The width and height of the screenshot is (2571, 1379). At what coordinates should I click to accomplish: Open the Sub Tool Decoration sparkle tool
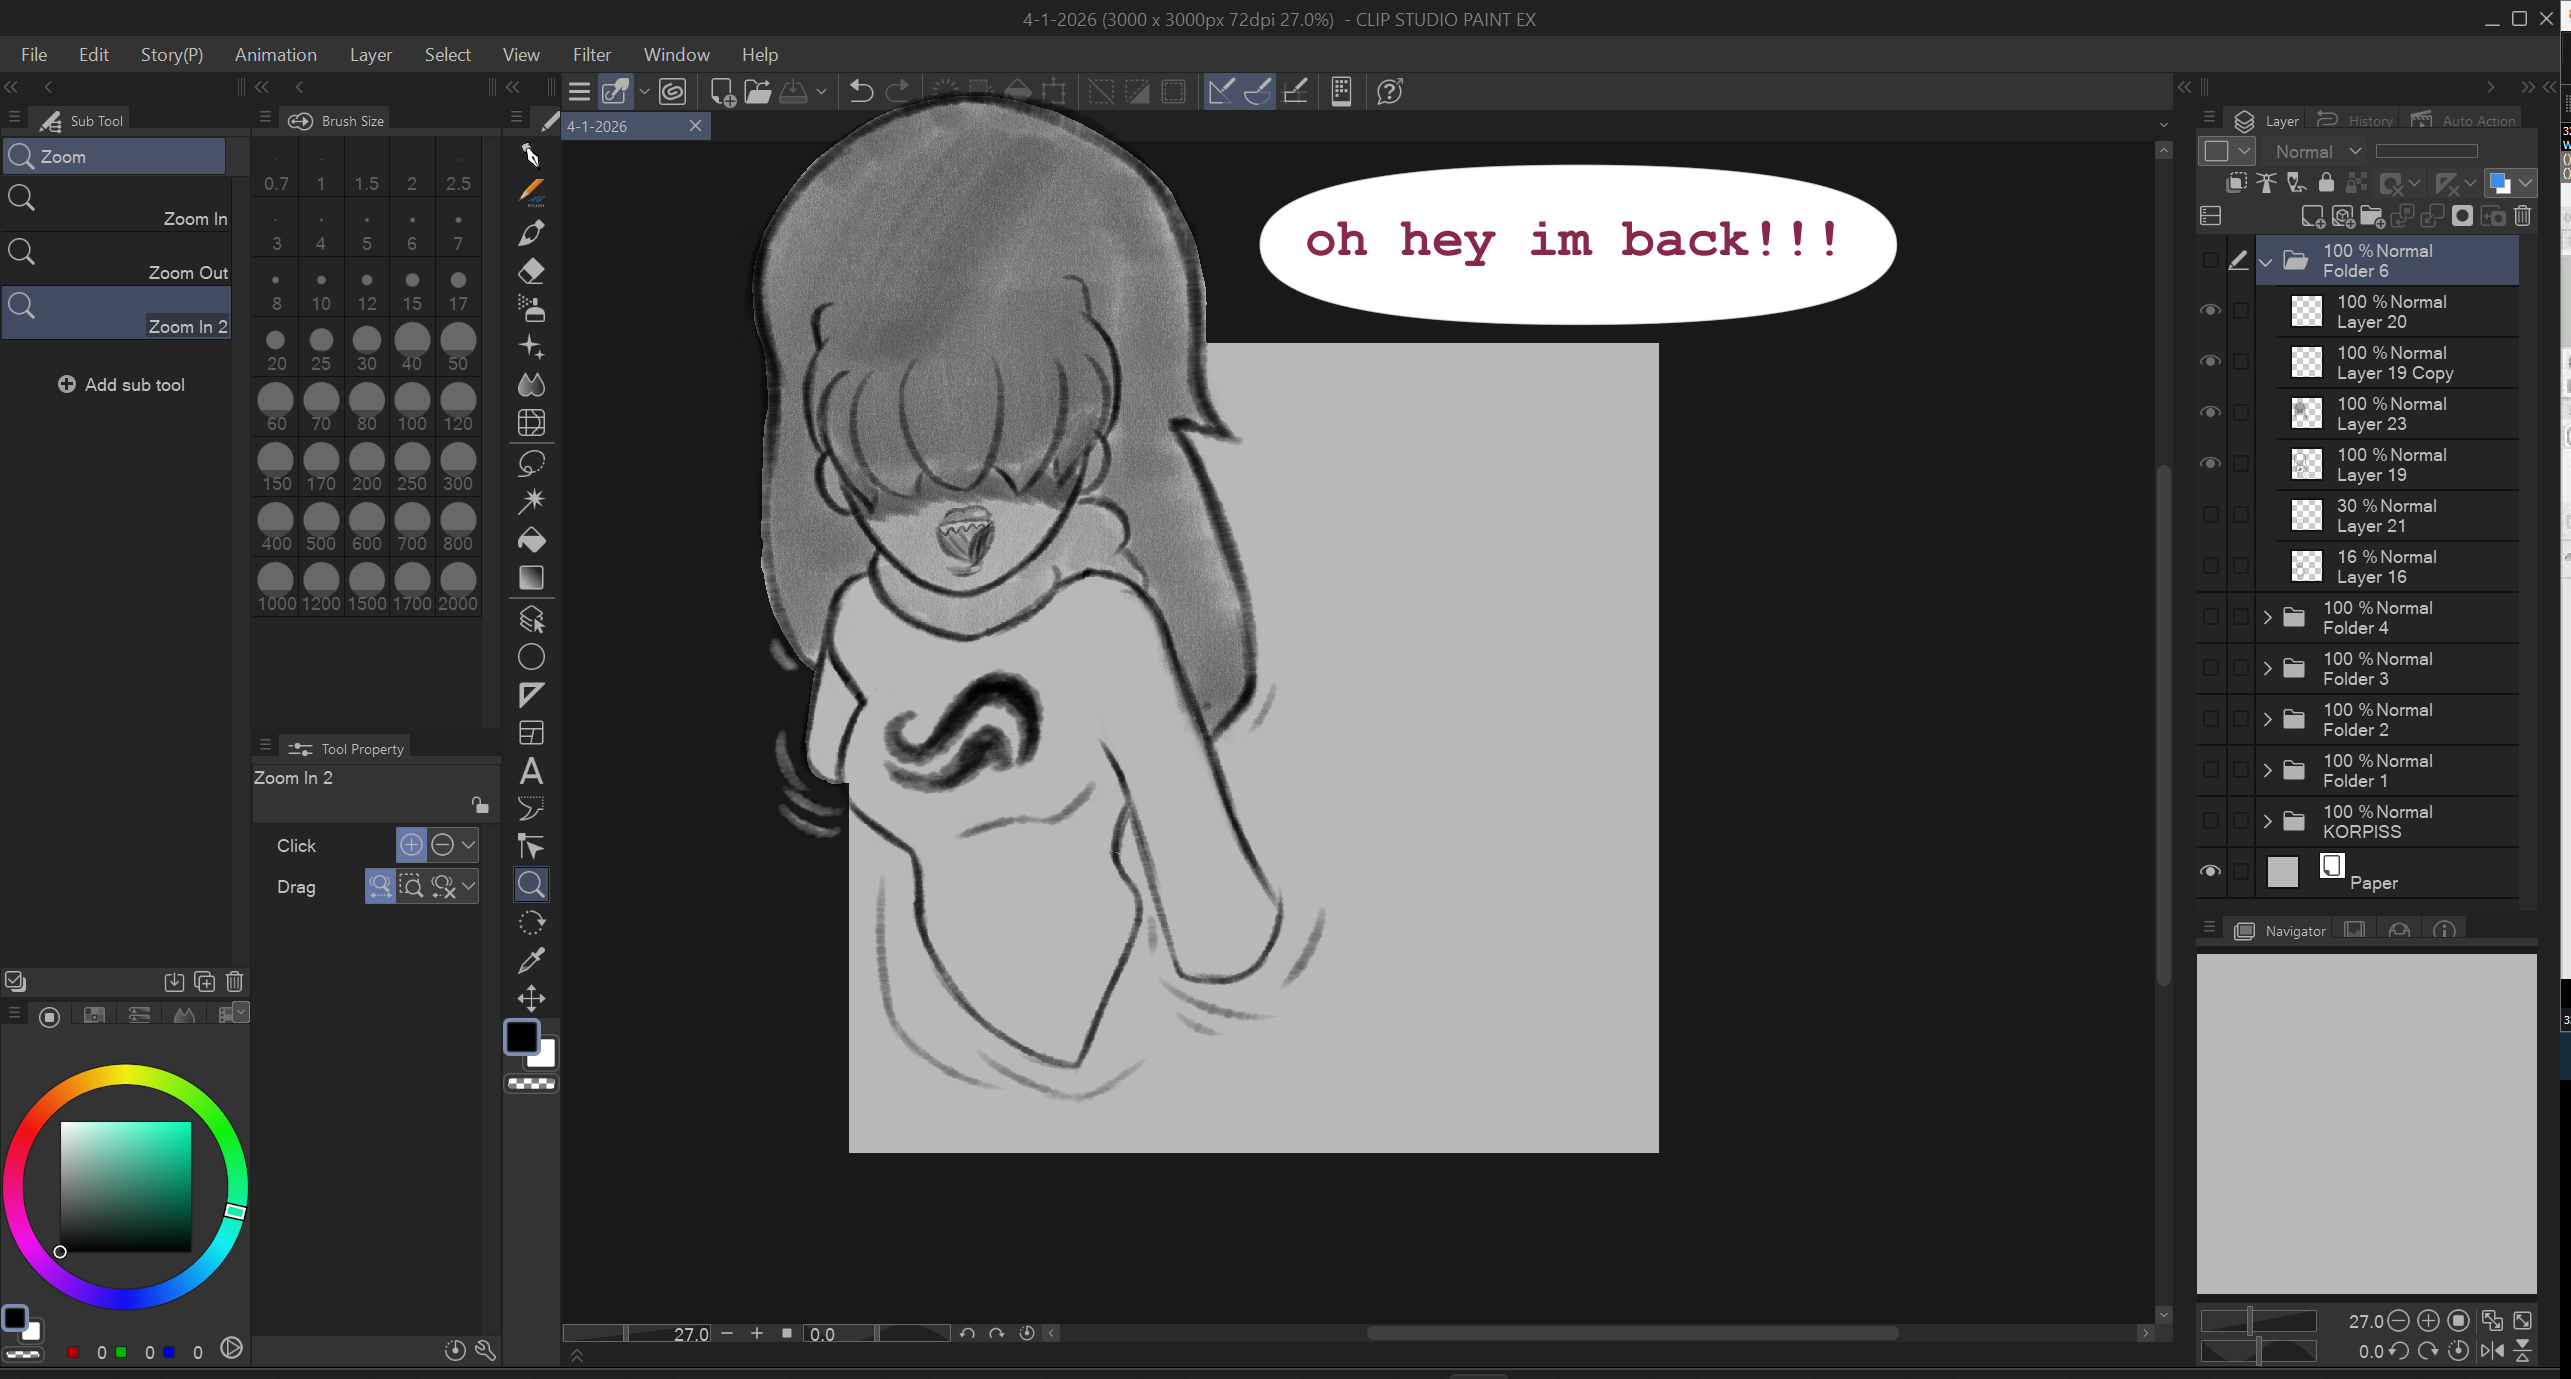tap(531, 347)
